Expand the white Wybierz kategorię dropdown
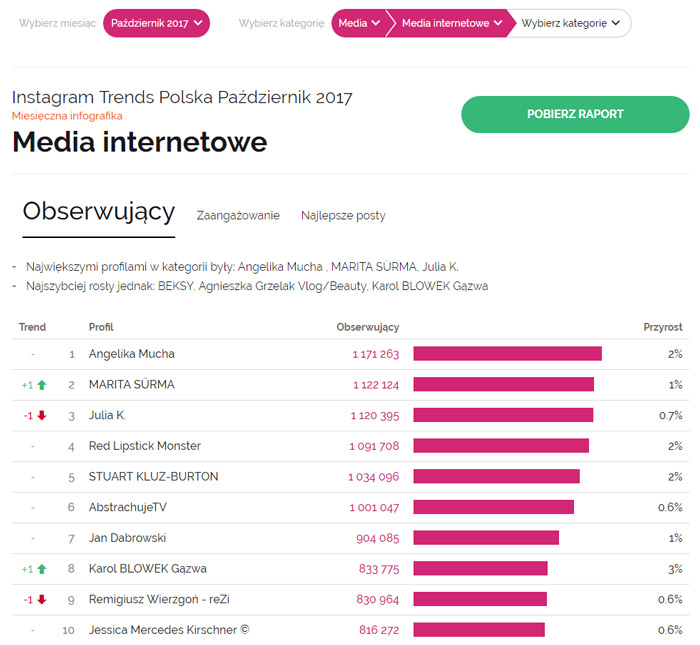 coord(571,23)
